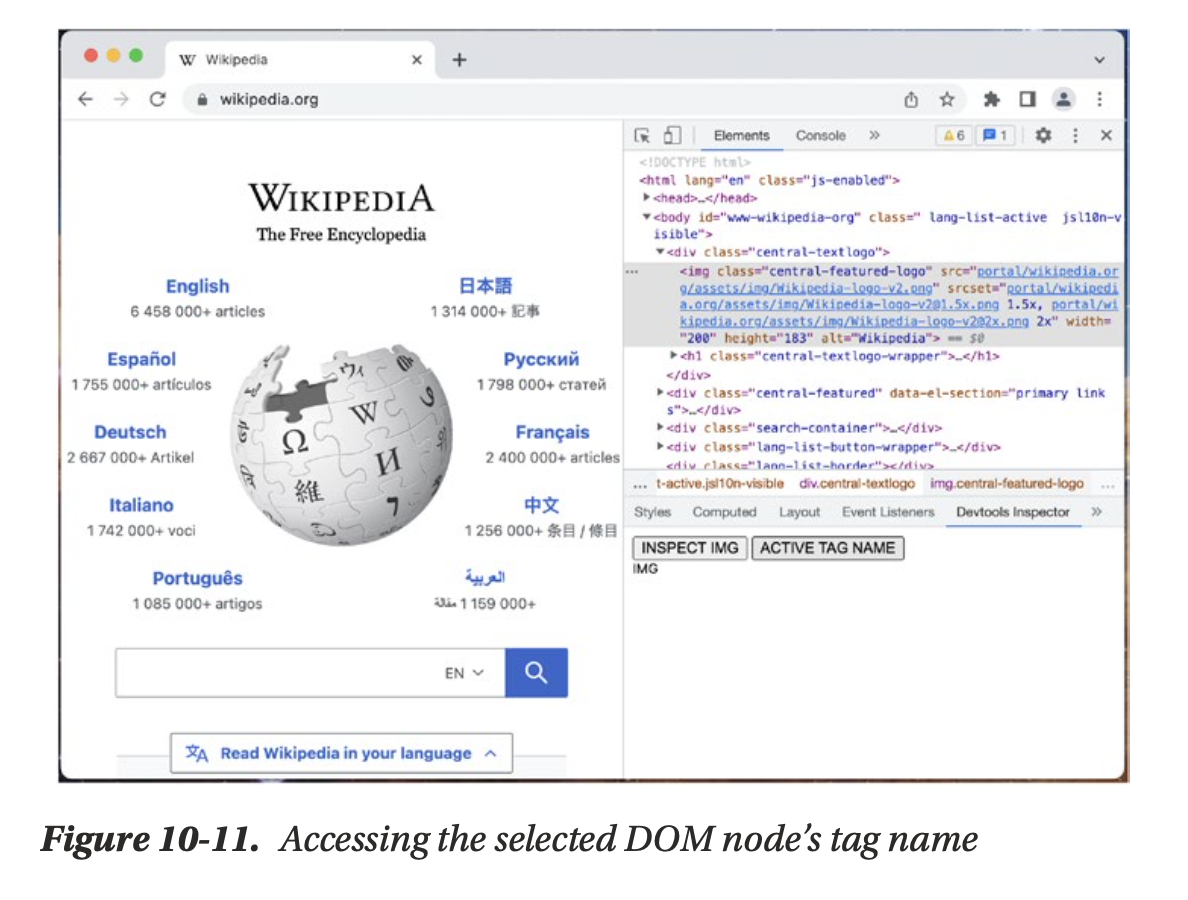Open the EN language dropdown
This screenshot has width=1188, height=900.
tap(464, 673)
